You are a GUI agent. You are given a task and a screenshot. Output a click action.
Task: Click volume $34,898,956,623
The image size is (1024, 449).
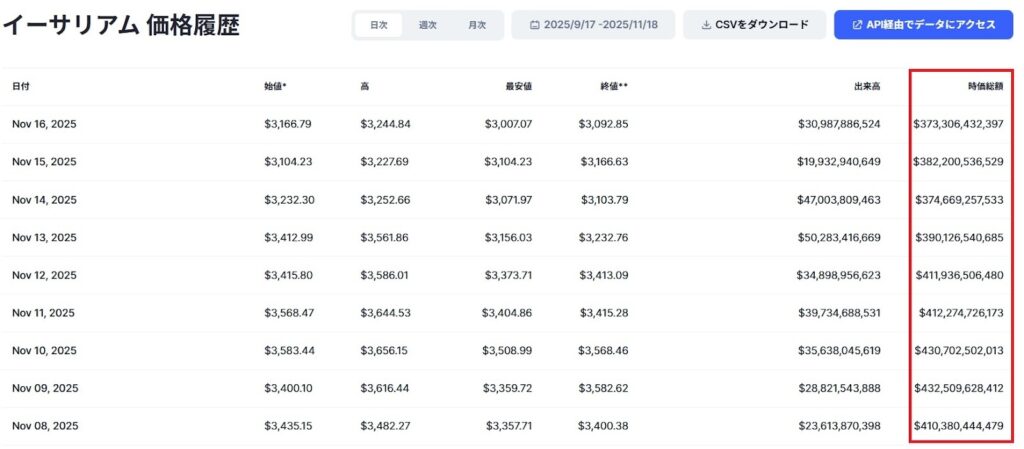coord(839,275)
